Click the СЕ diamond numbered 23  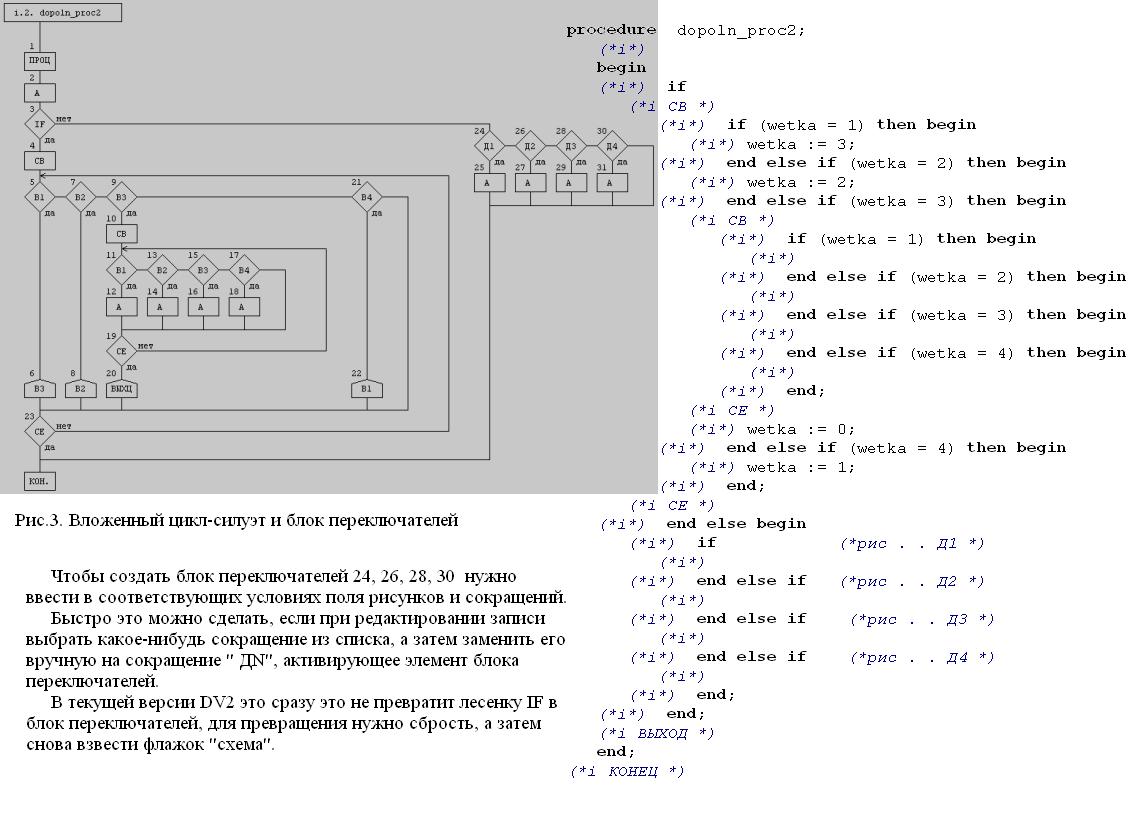pos(39,432)
